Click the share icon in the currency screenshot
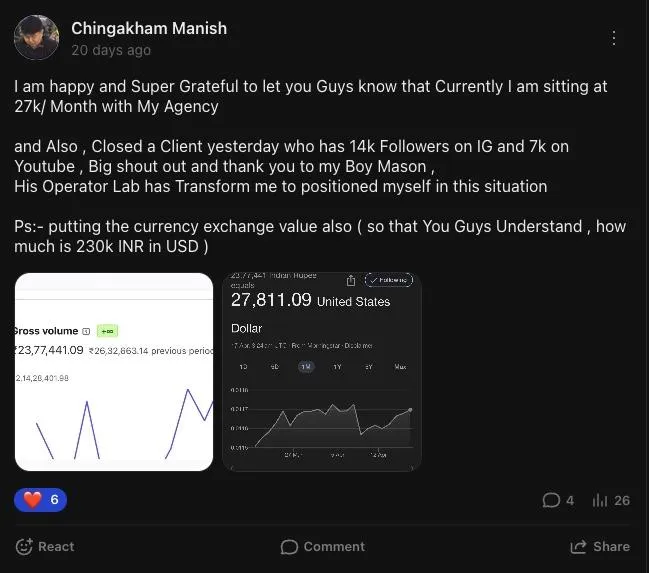Screen dimensions: 649x573 [351, 281]
